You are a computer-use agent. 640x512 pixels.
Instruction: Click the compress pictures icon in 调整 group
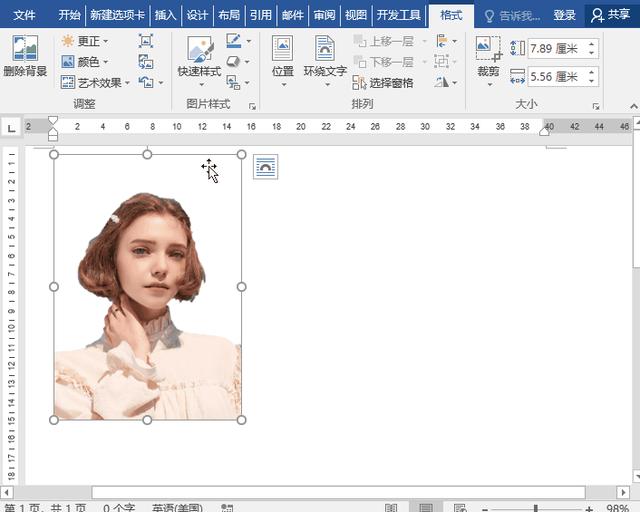[x=146, y=41]
